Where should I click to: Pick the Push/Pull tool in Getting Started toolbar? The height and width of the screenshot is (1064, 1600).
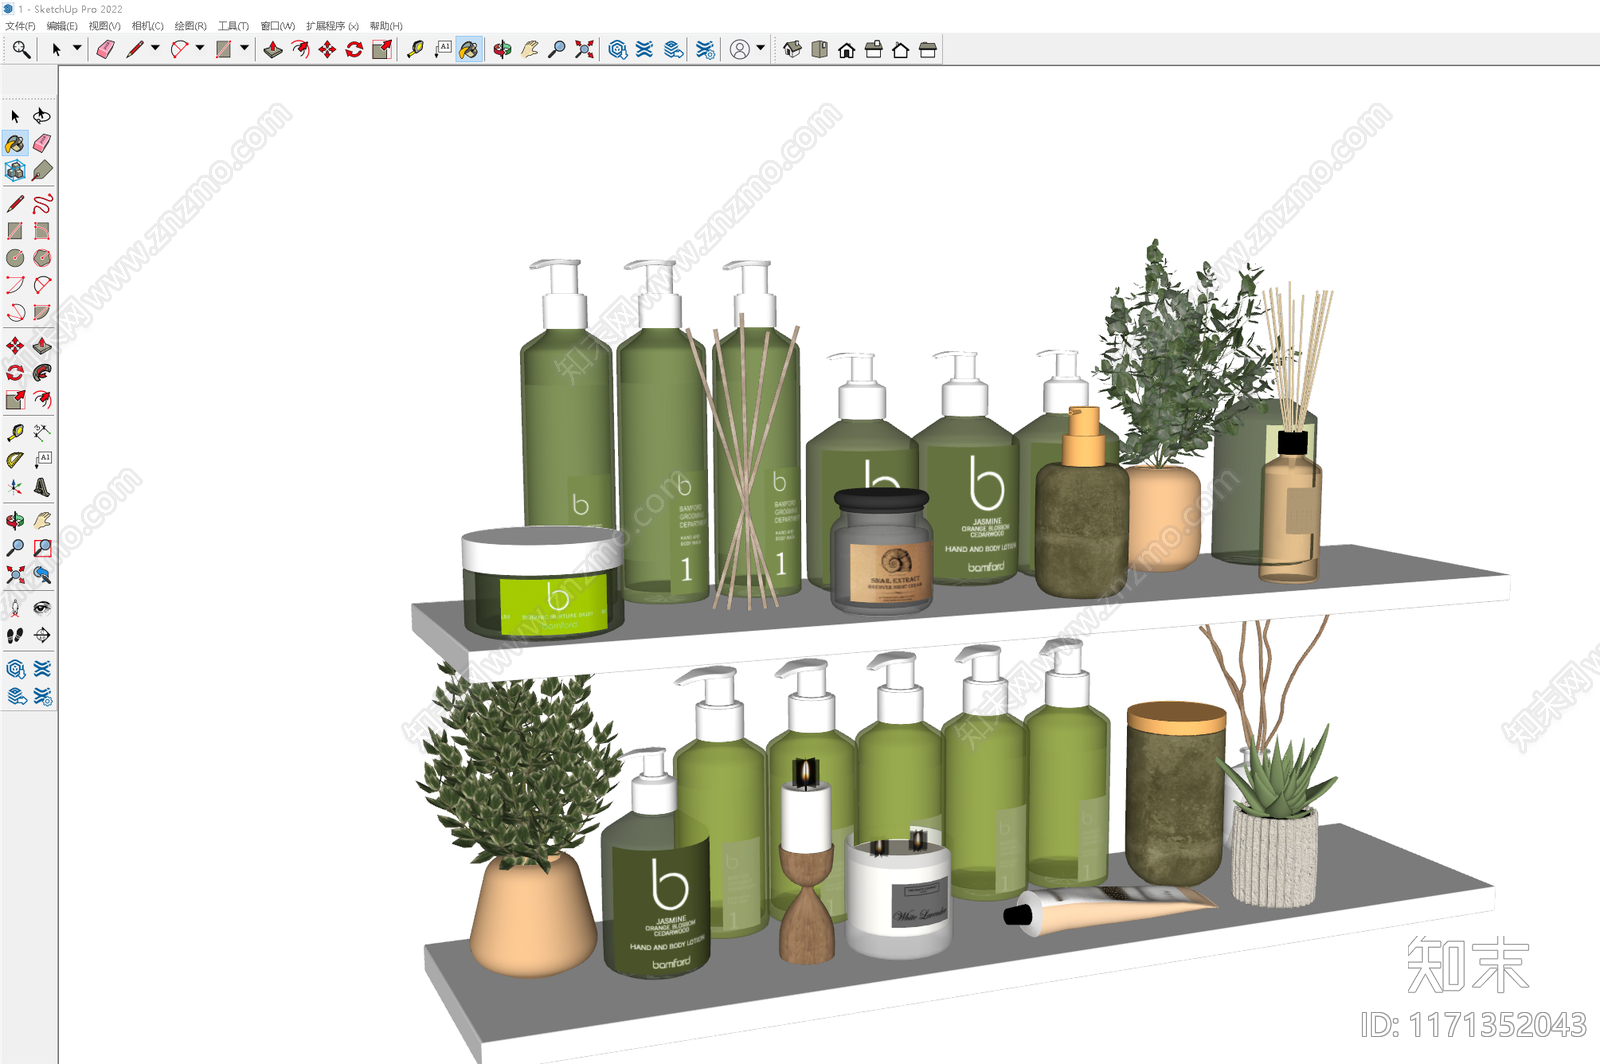(273, 49)
